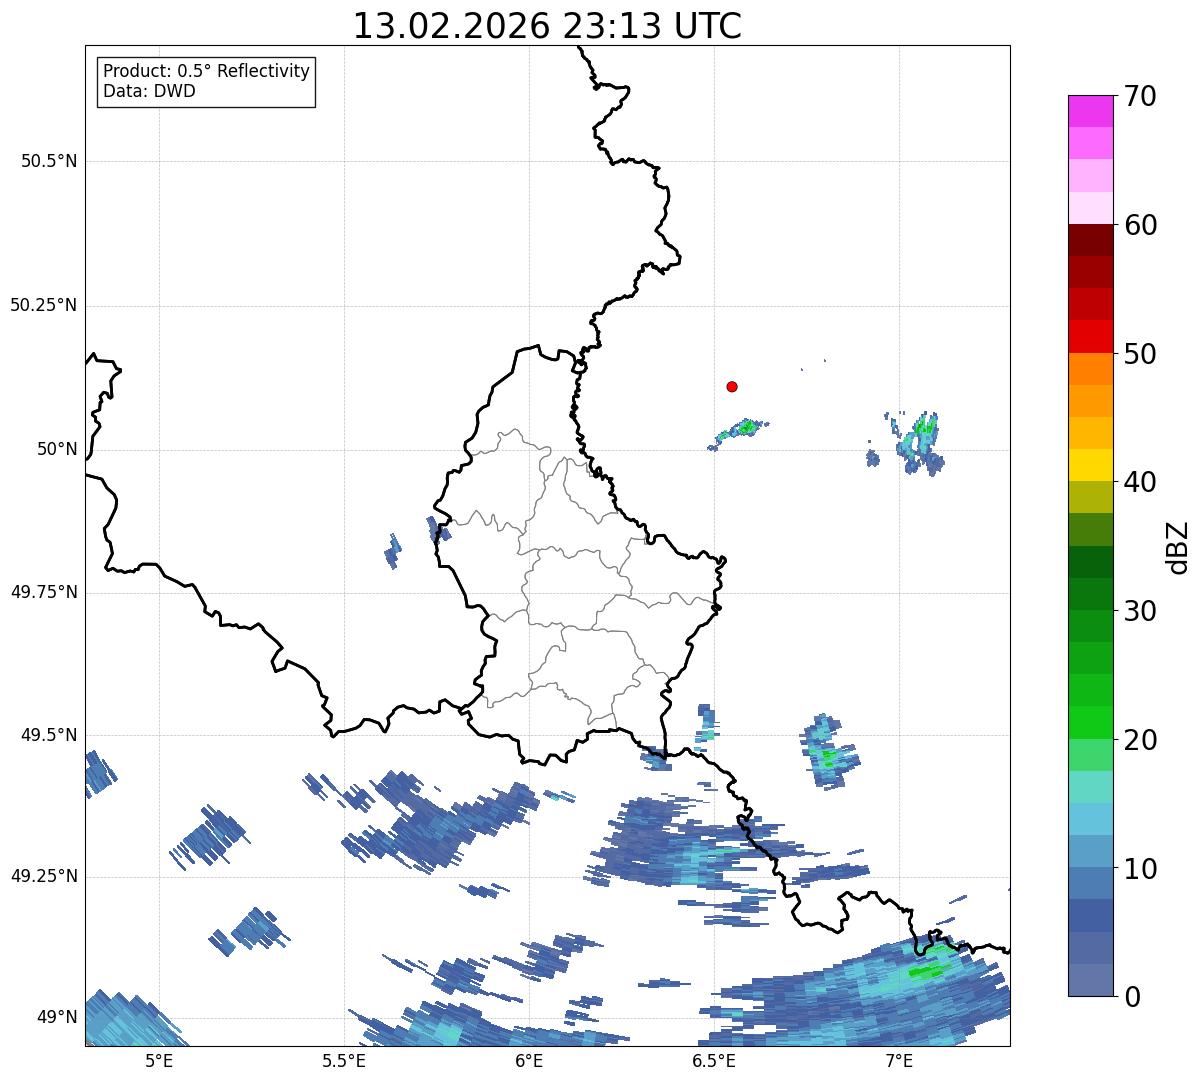The width and height of the screenshot is (1202, 1081).
Task: Click the "49.75°N" latitude label
Action: click(43, 592)
